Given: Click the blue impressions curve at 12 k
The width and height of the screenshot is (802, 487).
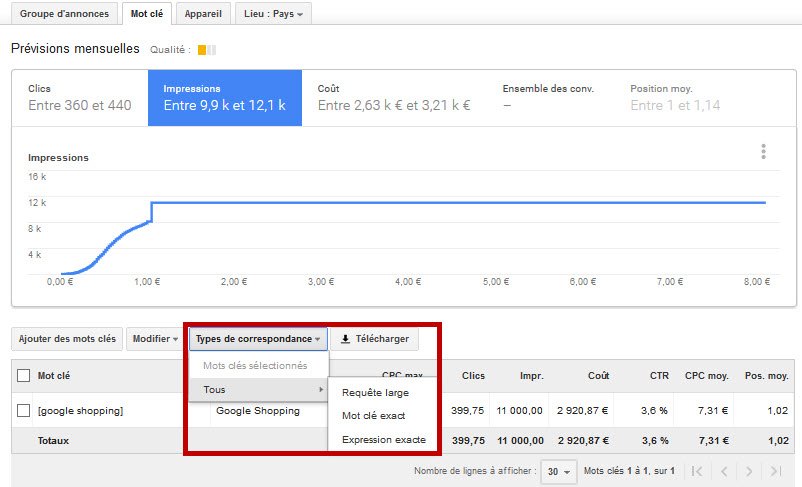Looking at the screenshot, I should [458, 203].
